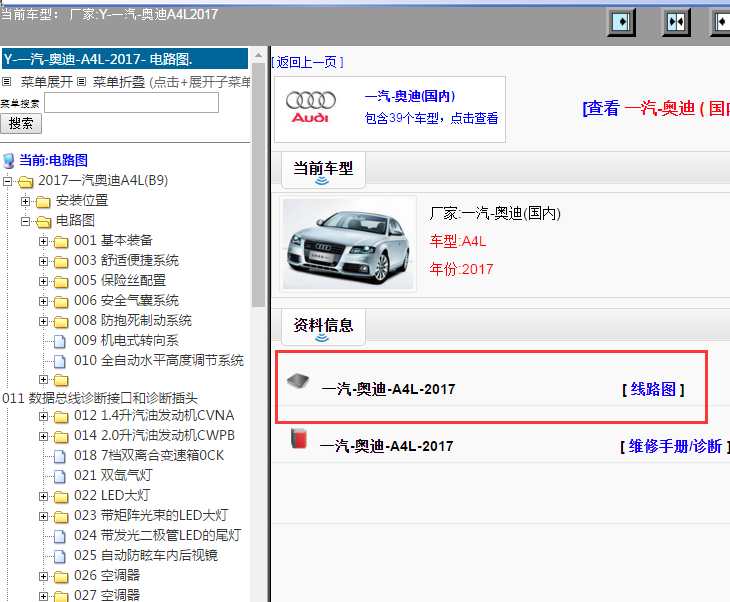Expand 003 舒适便捷系统 node

click(43, 261)
